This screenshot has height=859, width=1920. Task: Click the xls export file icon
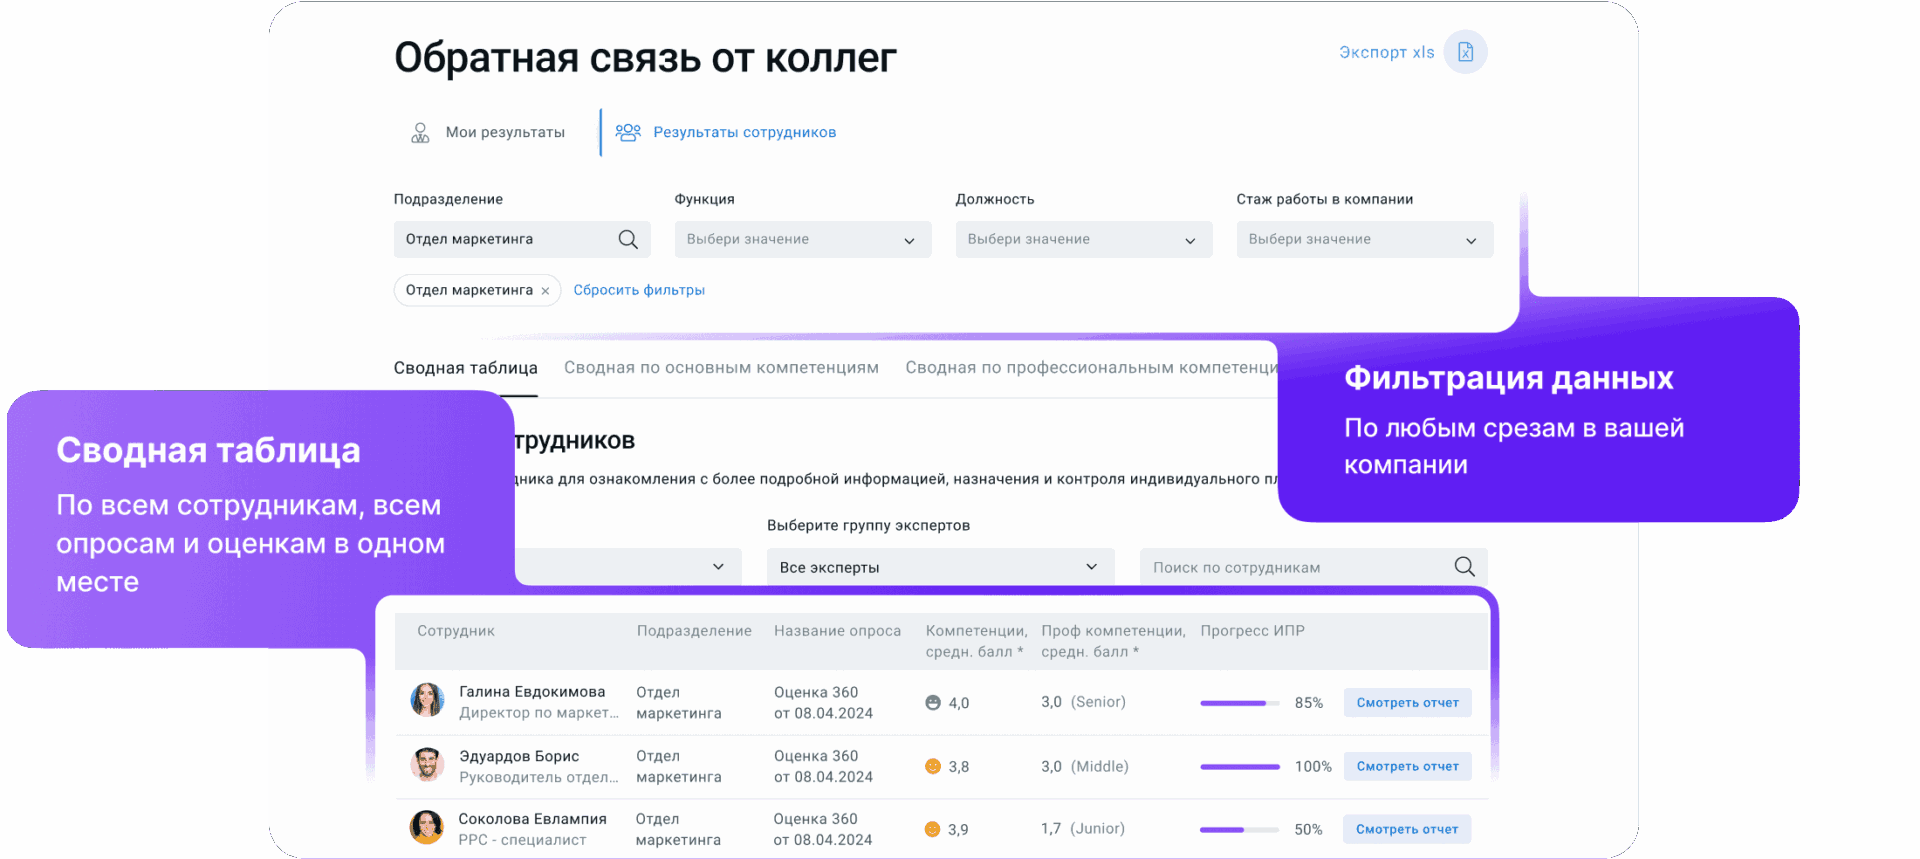coord(1465,52)
